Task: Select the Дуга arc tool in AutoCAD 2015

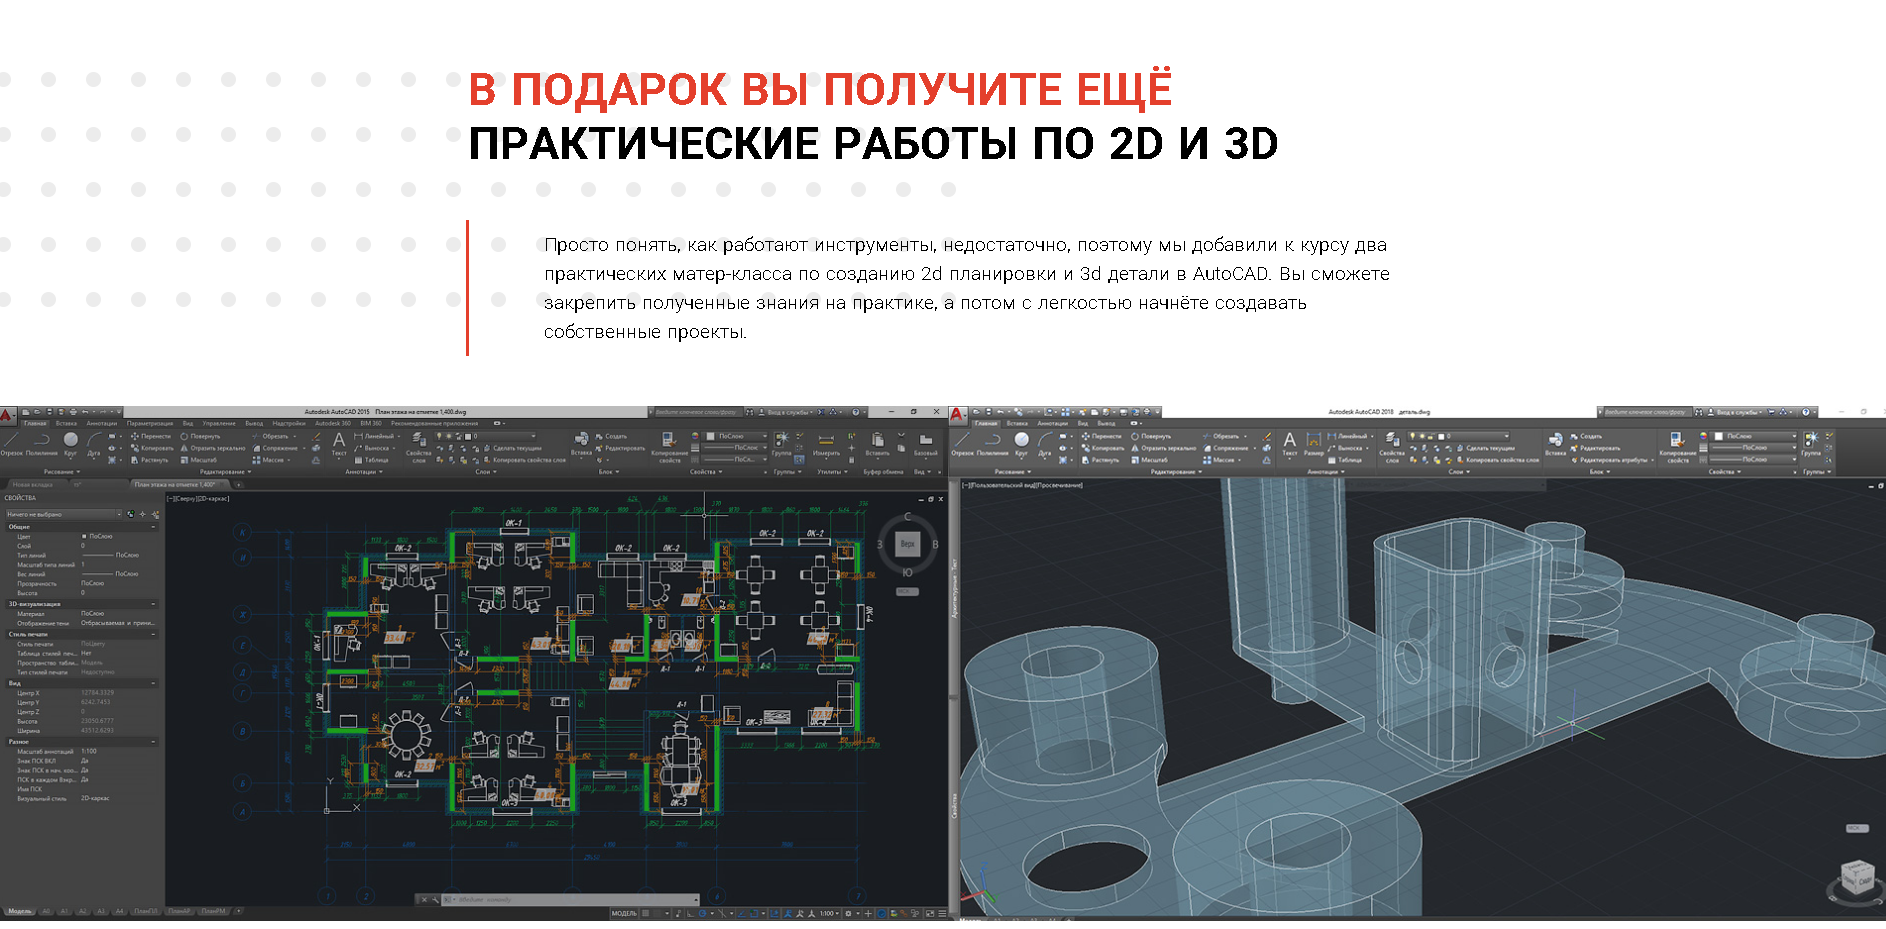Action: (x=94, y=444)
